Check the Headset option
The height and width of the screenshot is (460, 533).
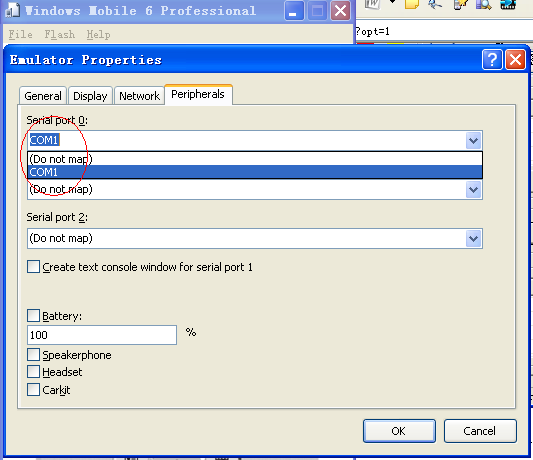[x=33, y=372]
